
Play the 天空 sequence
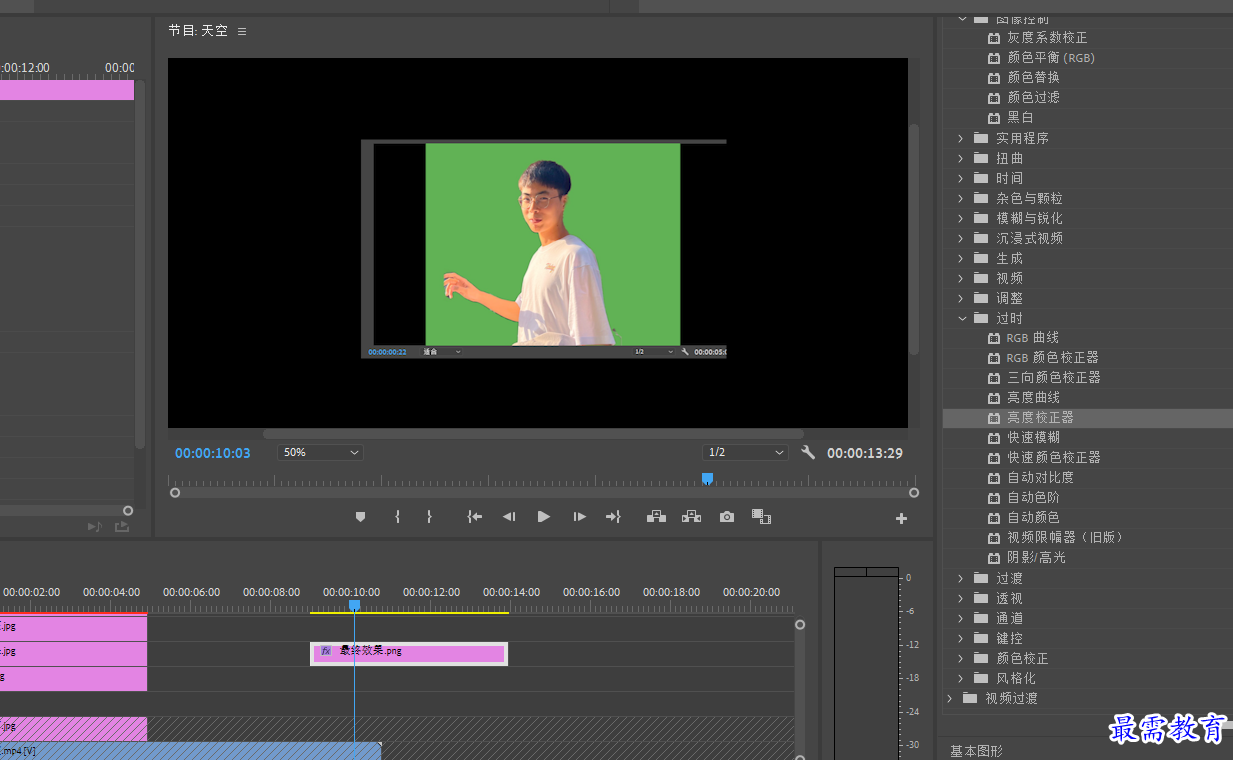click(544, 517)
